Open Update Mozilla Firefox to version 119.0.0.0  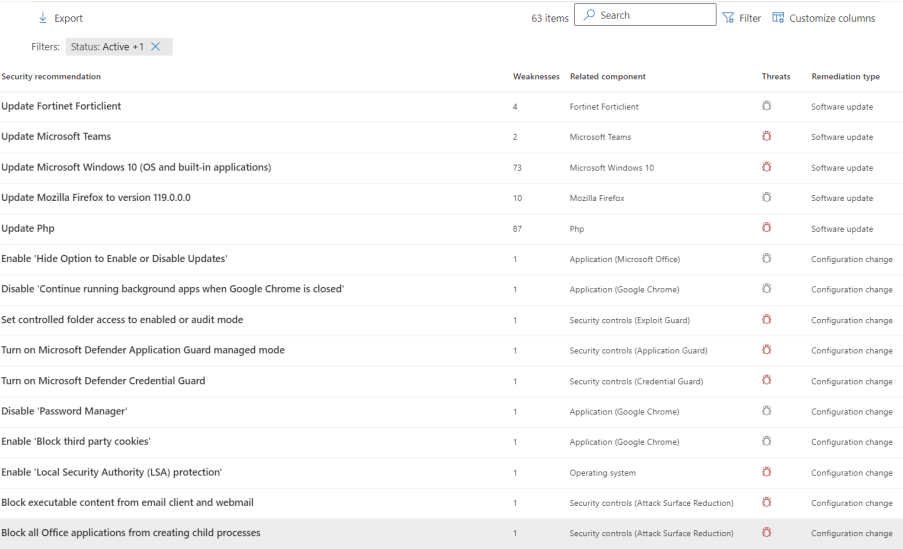click(x=96, y=198)
